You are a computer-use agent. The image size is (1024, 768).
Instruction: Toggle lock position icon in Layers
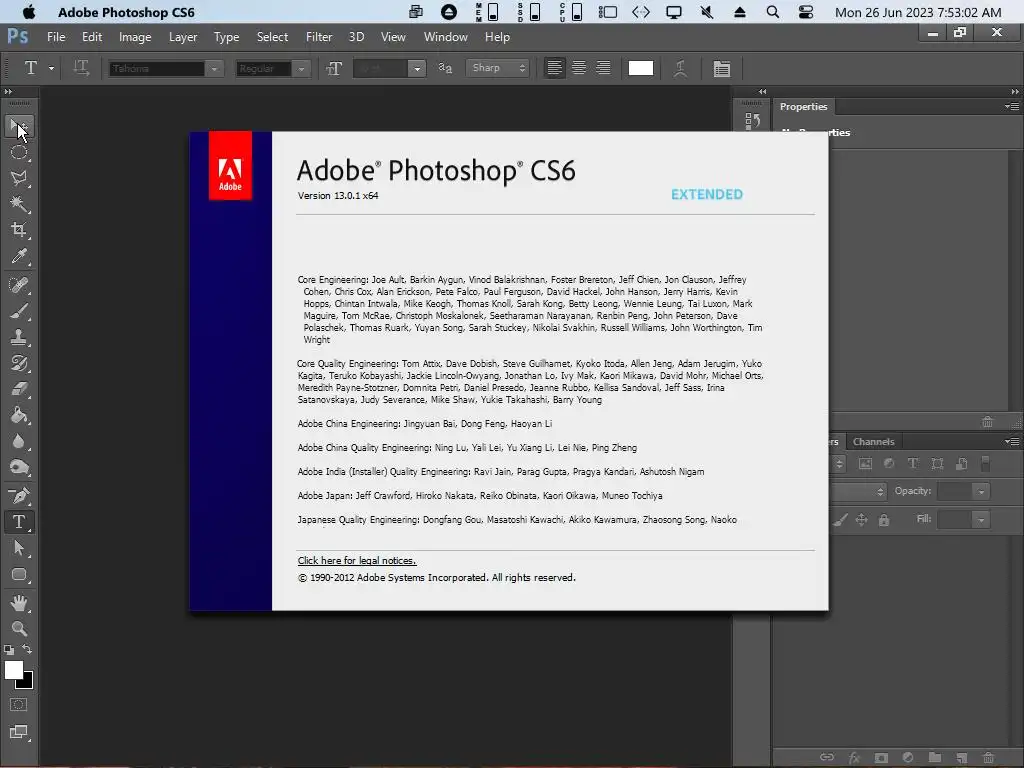(x=861, y=520)
